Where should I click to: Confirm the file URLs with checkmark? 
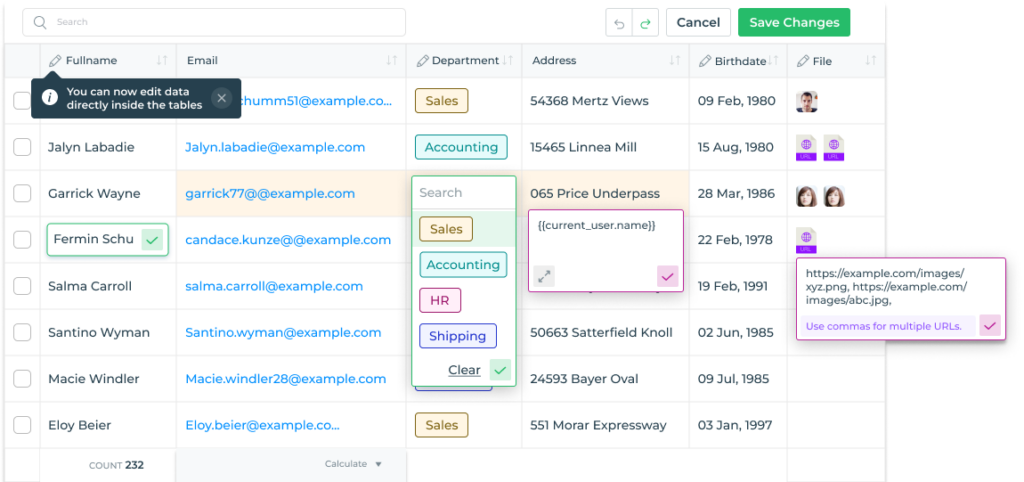click(x=989, y=325)
